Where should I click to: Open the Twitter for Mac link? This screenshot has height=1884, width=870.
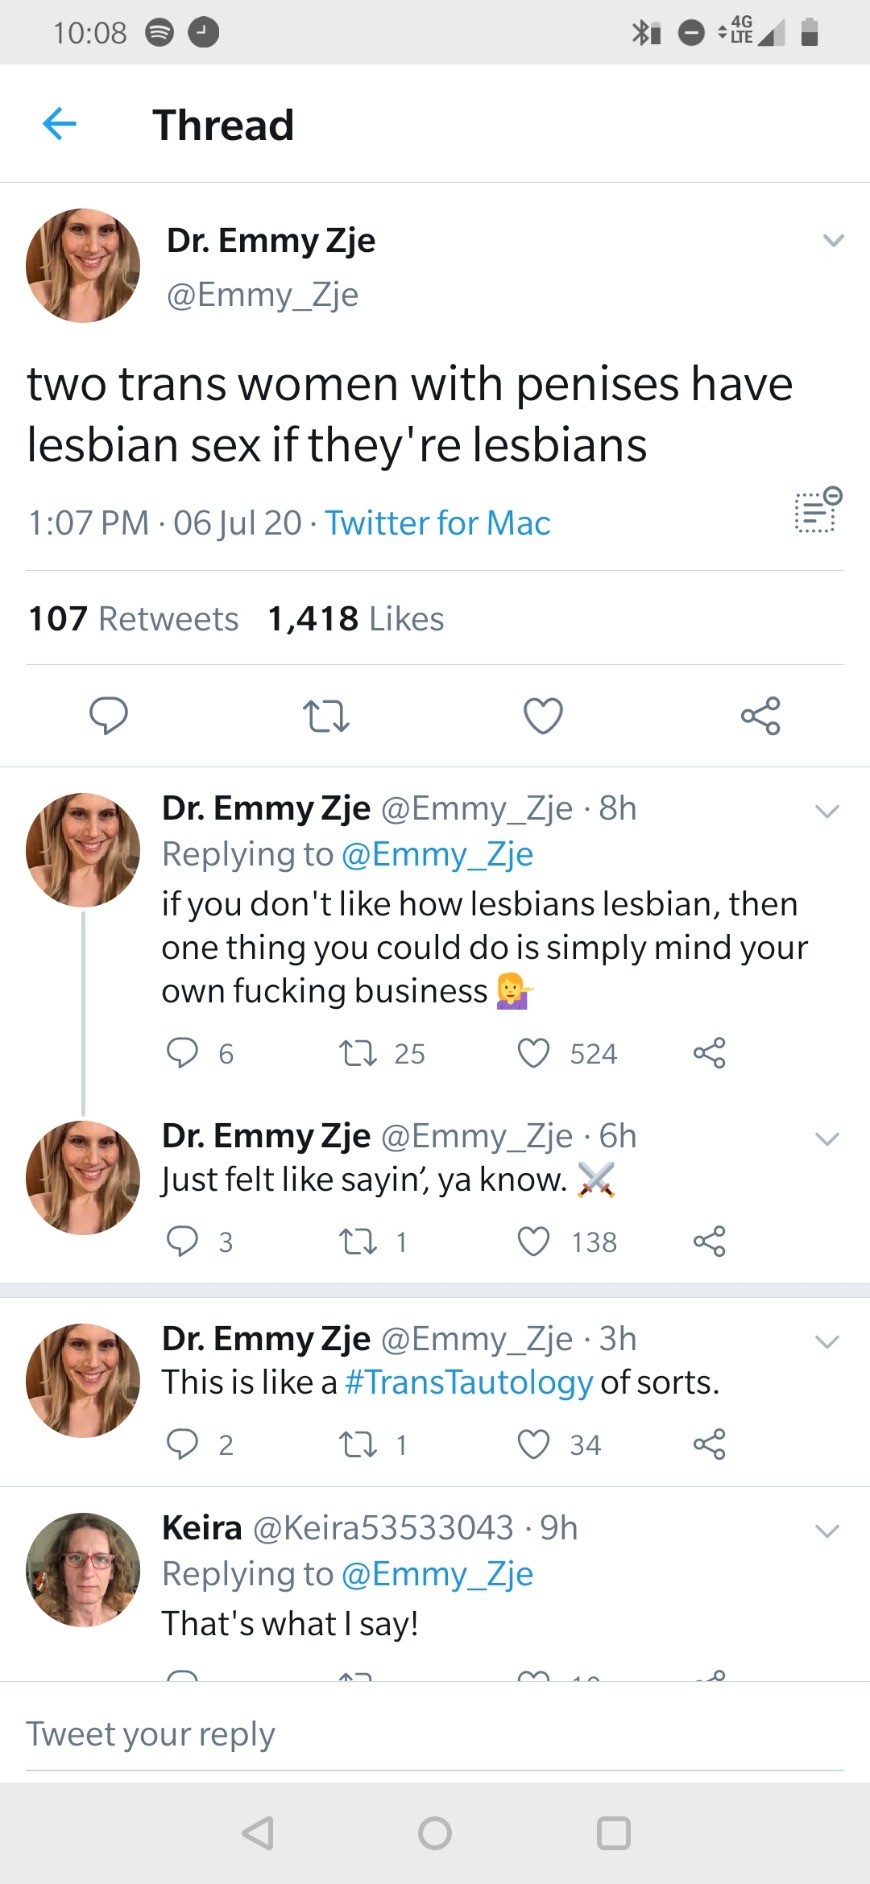(x=437, y=523)
